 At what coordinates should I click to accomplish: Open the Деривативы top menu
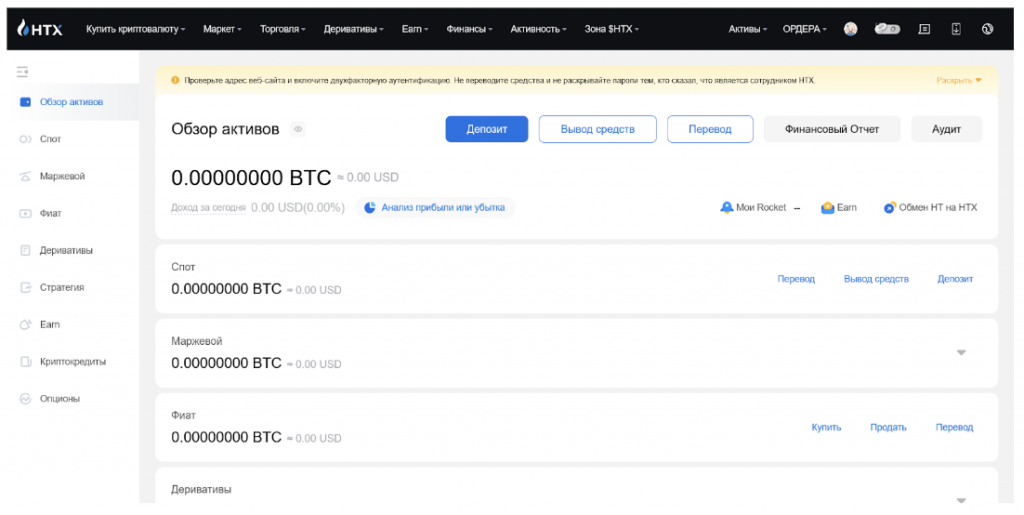pos(354,29)
